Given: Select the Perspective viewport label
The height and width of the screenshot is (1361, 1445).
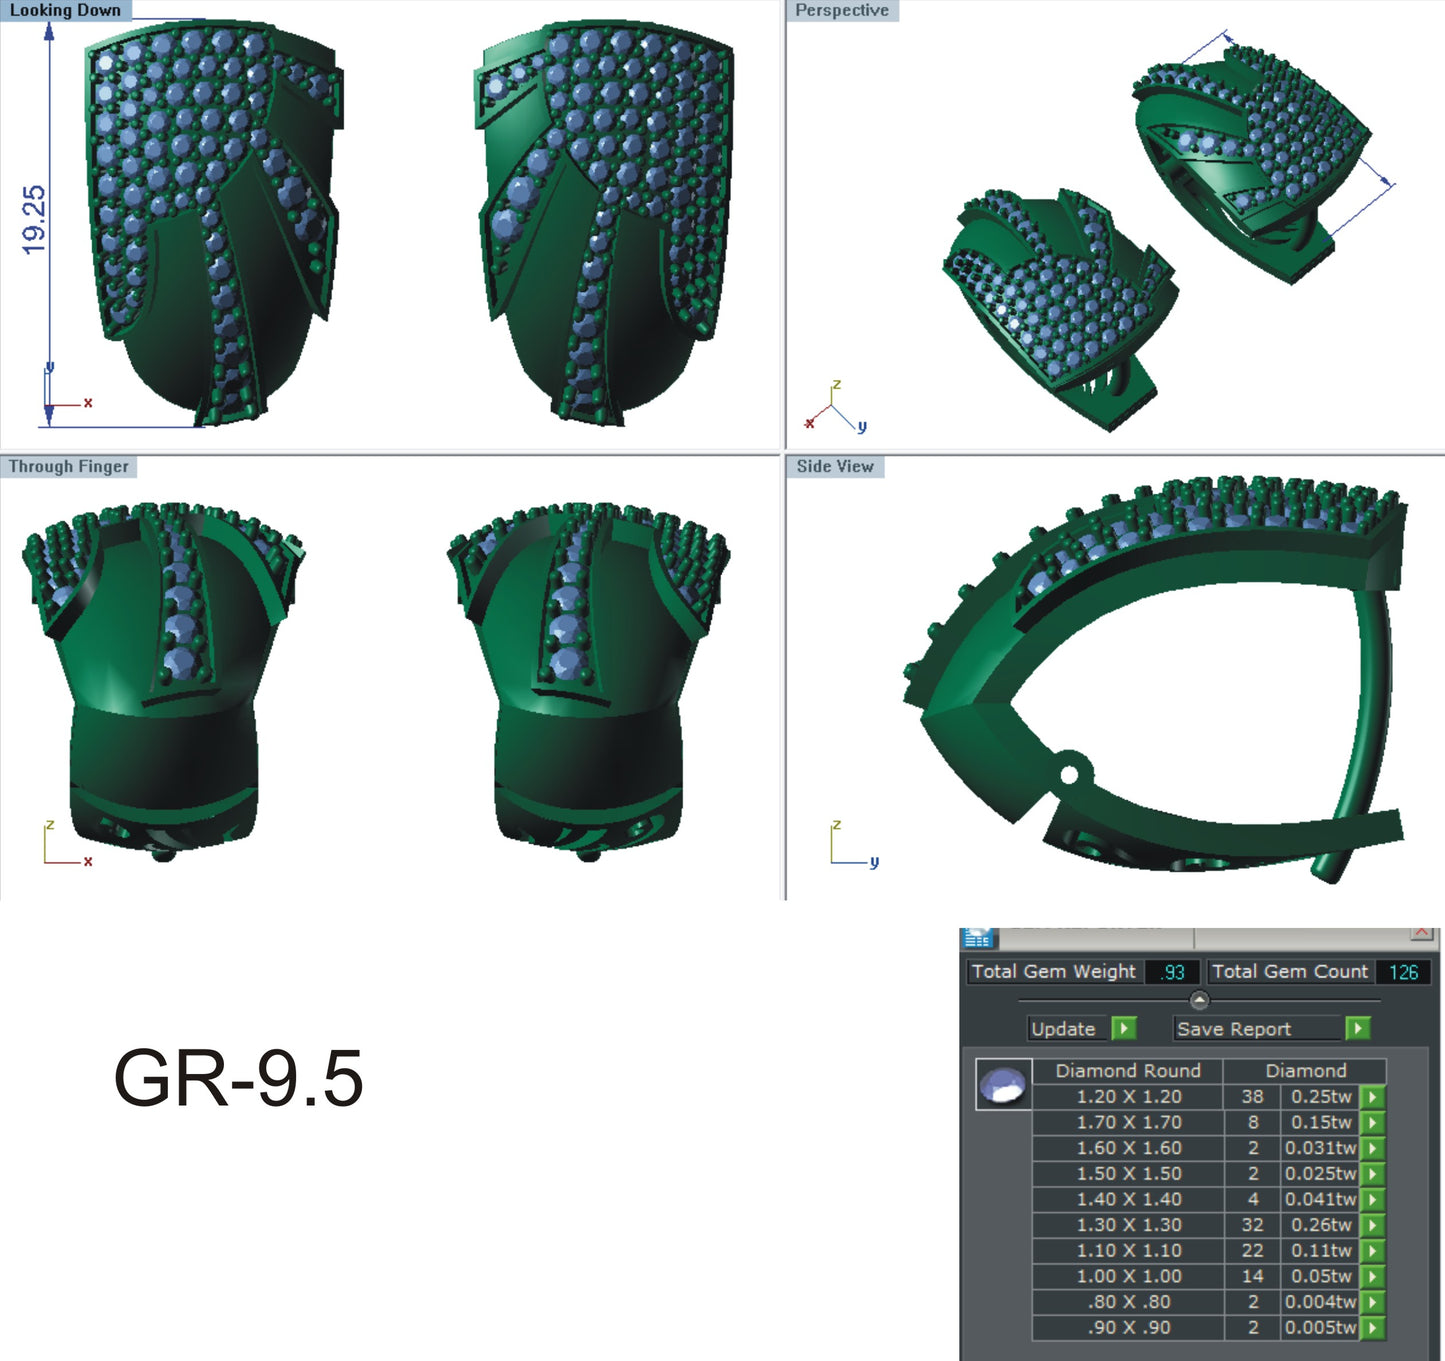Looking at the screenshot, I should click(841, 10).
